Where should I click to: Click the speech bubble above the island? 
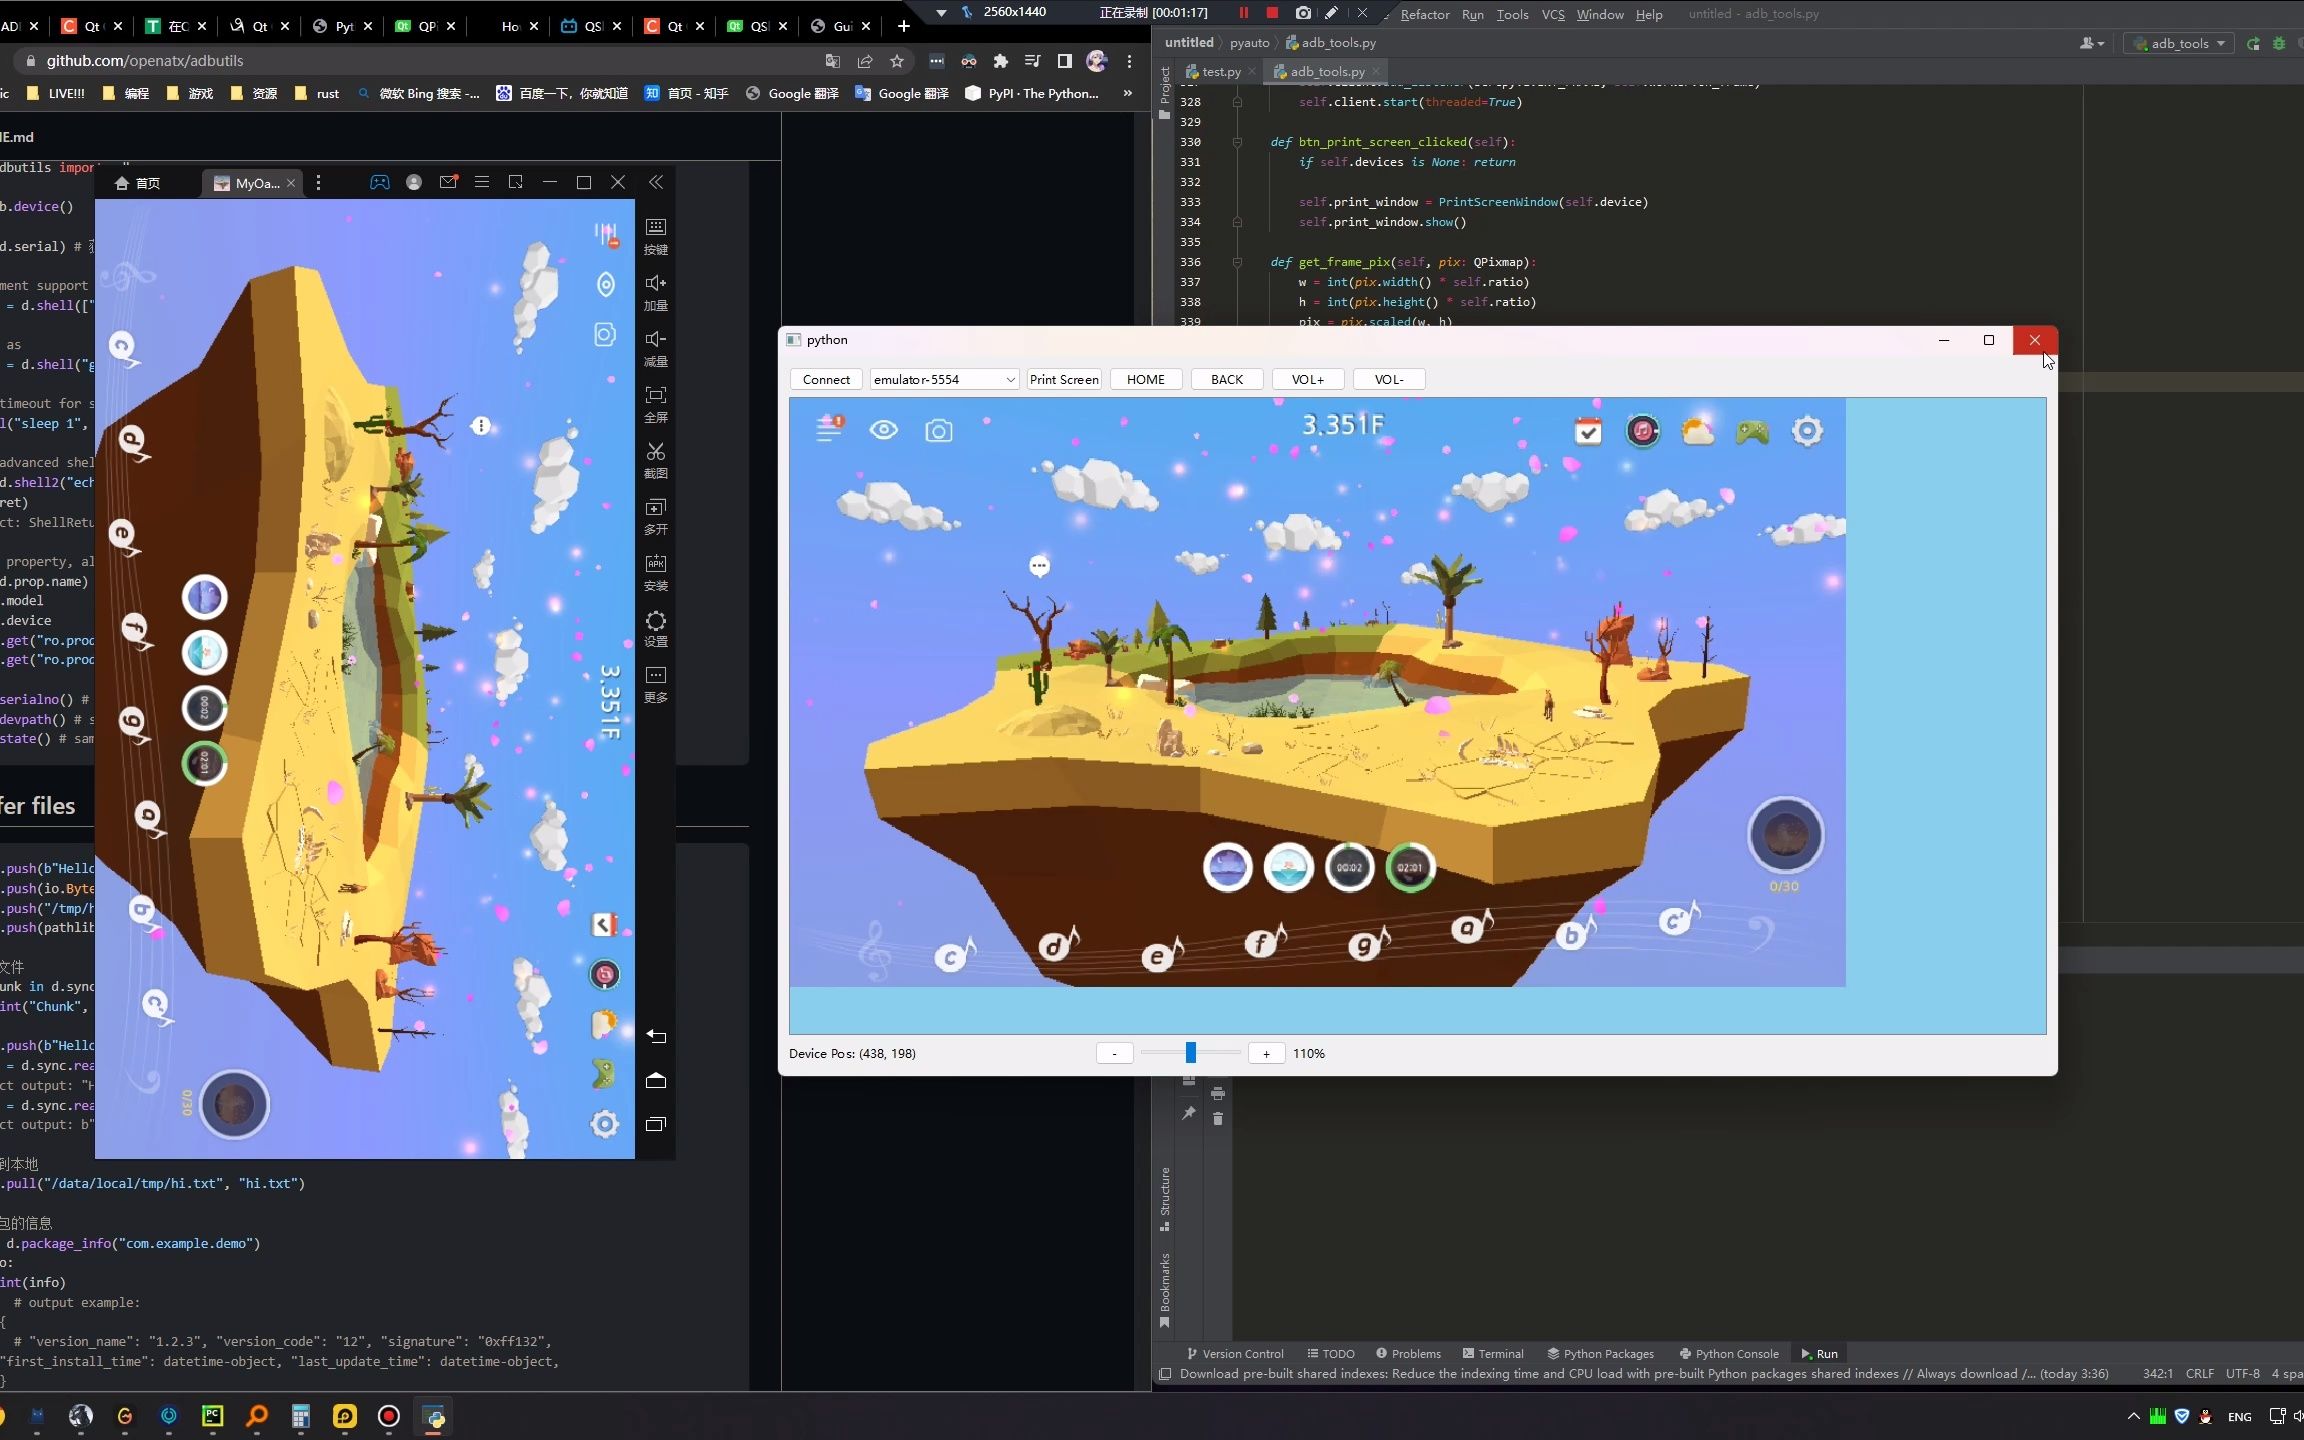point(1039,566)
